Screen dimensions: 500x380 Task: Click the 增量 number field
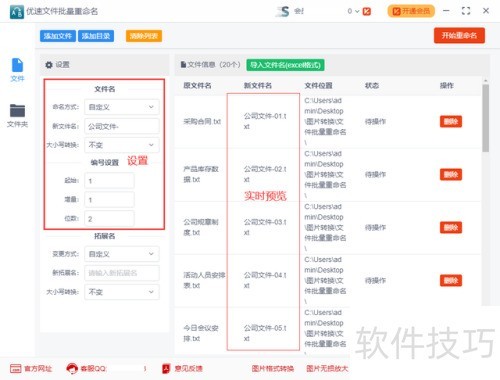click(x=109, y=200)
